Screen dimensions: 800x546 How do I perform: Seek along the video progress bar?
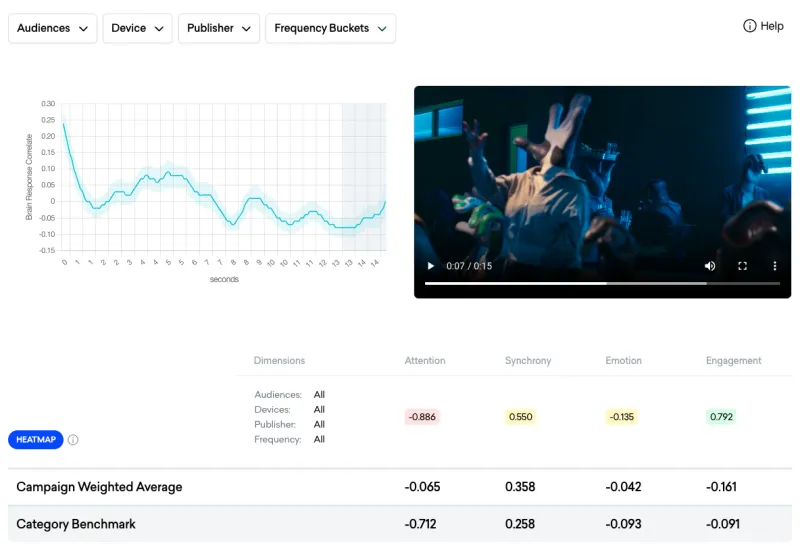pos(602,283)
